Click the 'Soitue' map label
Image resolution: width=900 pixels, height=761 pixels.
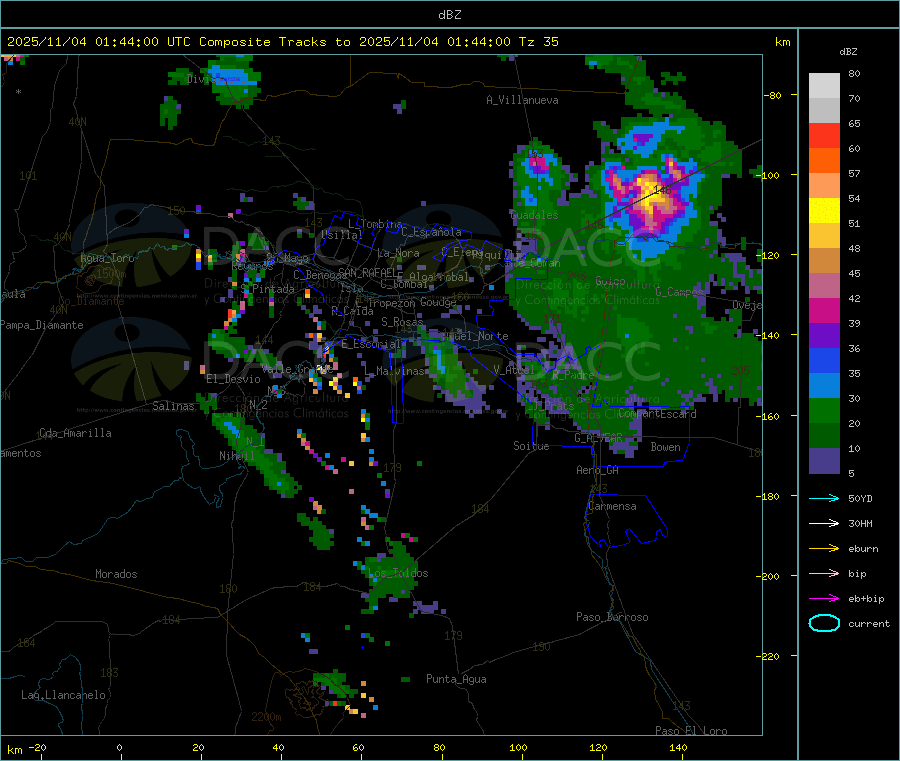point(531,446)
